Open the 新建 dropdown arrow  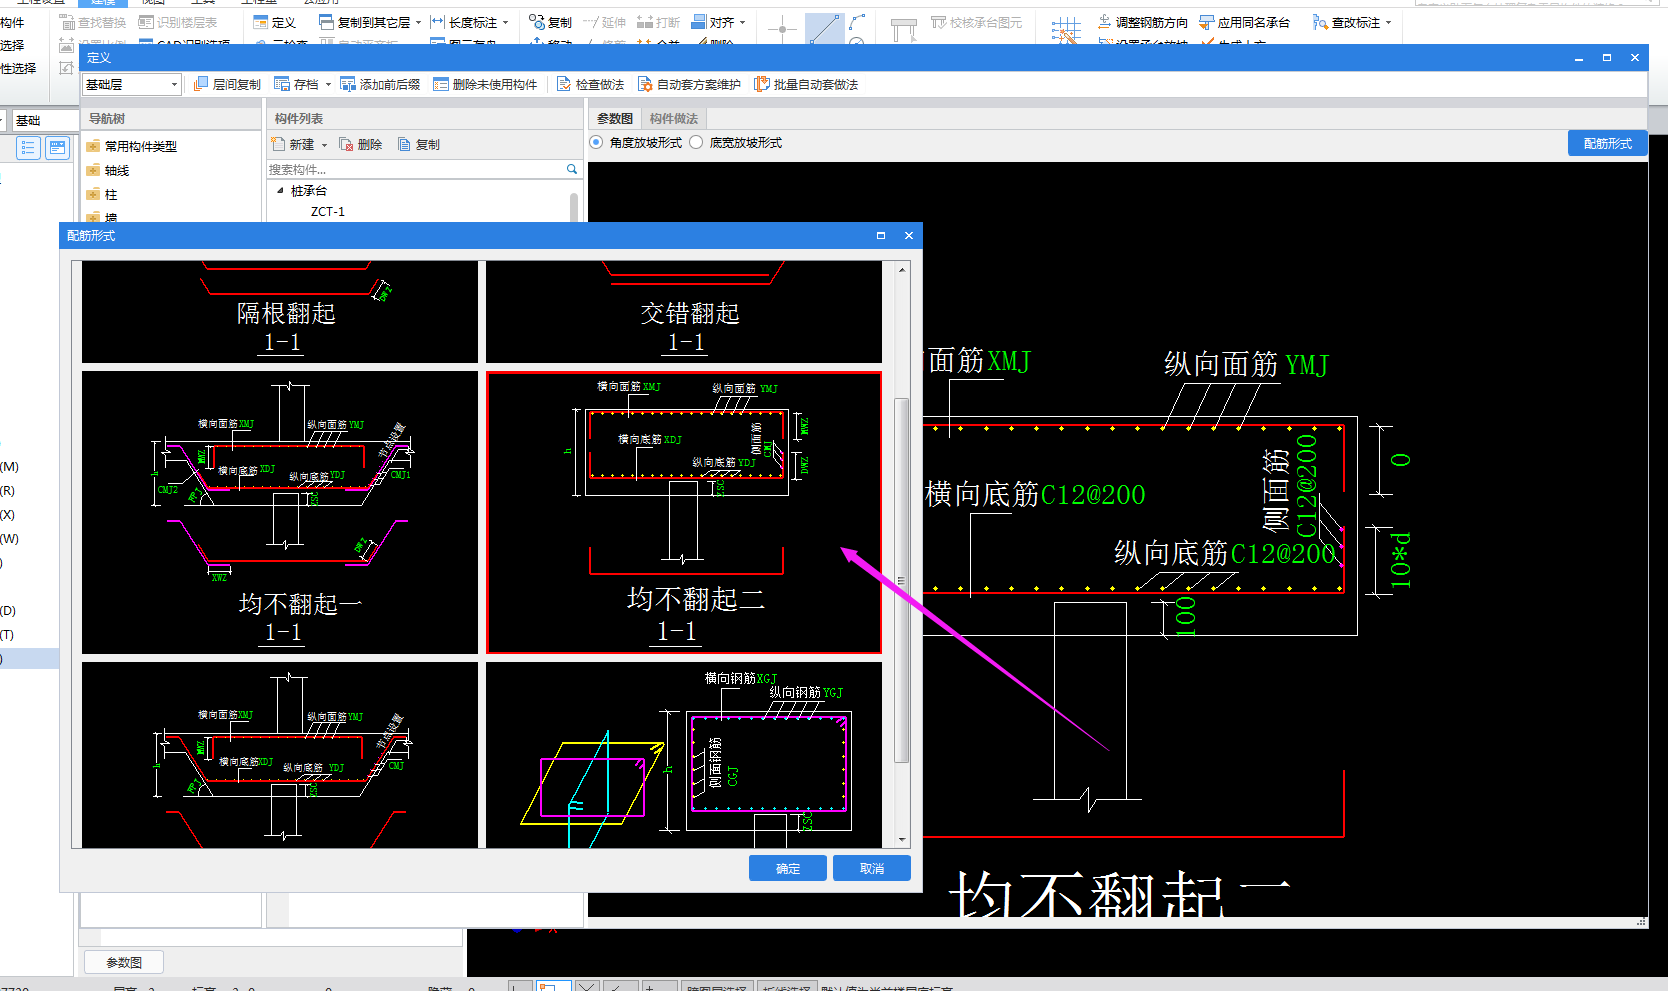(324, 145)
